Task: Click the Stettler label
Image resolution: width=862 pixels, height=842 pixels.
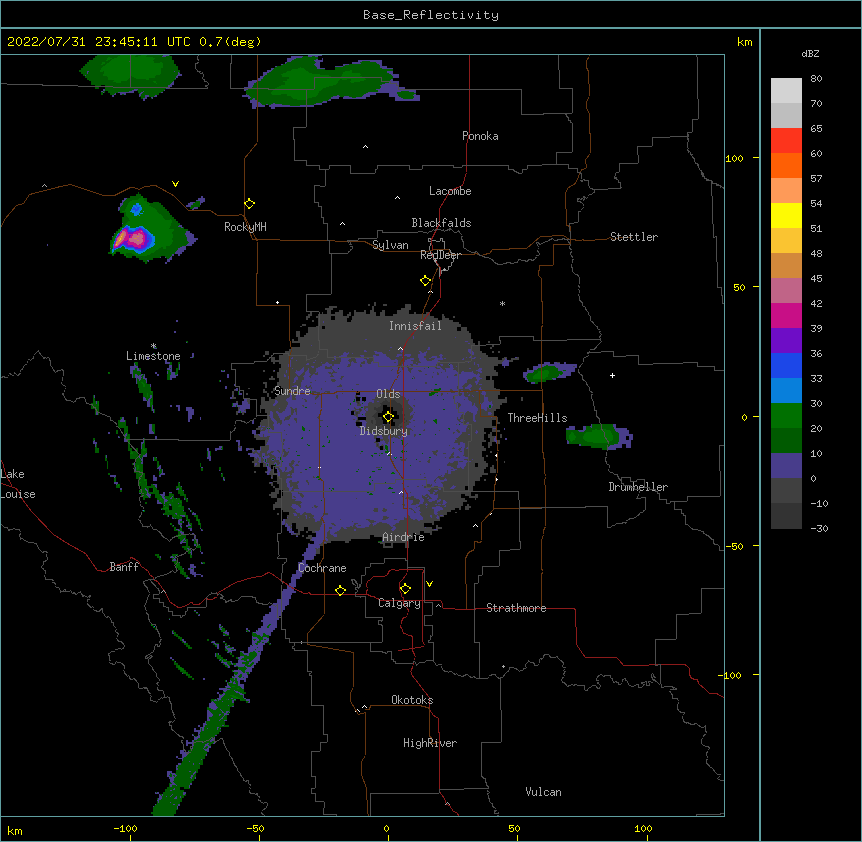Action: (634, 237)
